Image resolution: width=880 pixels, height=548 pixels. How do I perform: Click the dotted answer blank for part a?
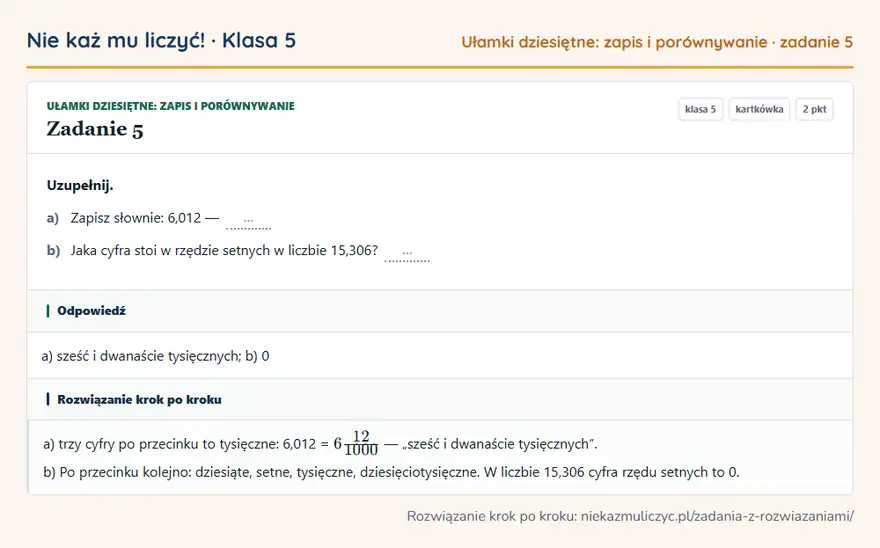click(x=248, y=221)
